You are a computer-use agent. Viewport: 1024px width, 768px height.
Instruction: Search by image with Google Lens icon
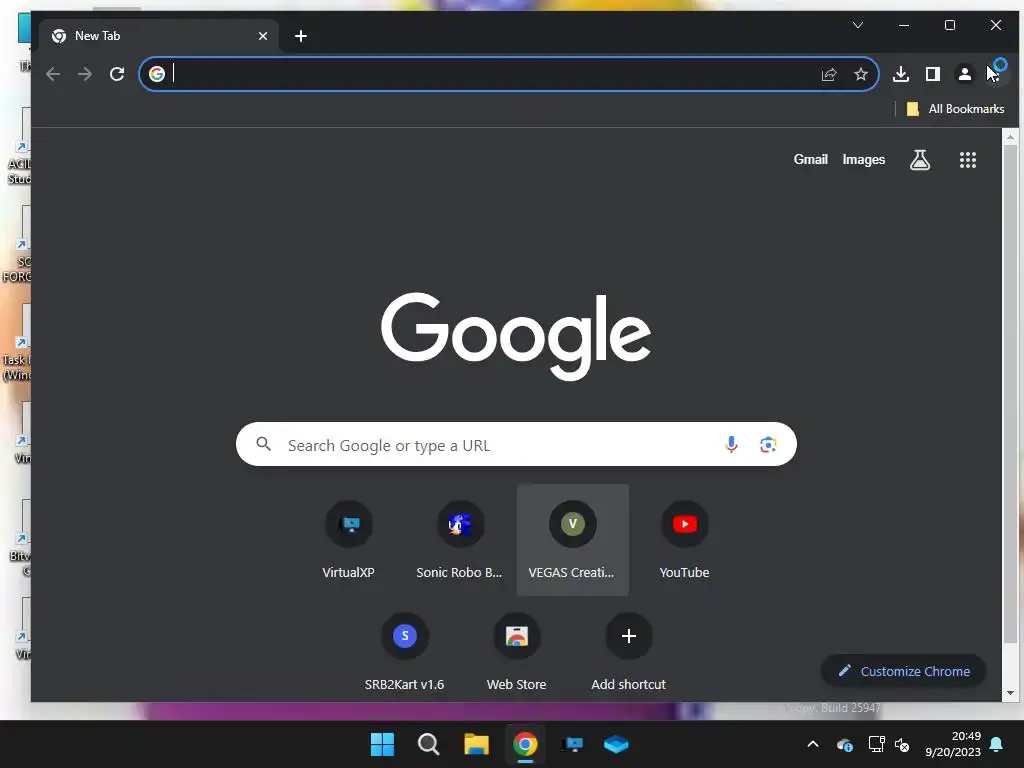pyautogui.click(x=768, y=445)
